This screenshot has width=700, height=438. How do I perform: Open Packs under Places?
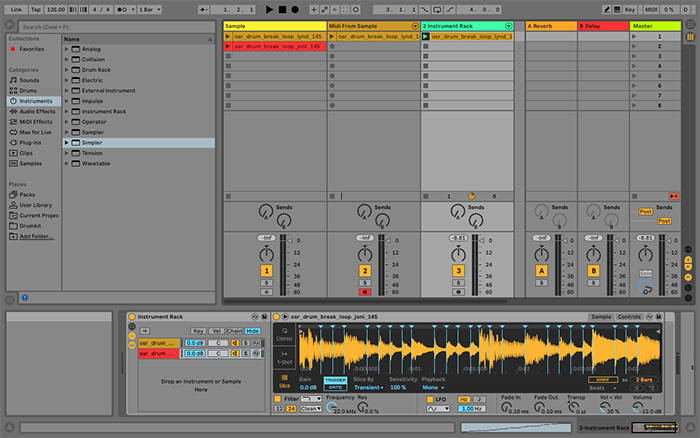(27, 195)
